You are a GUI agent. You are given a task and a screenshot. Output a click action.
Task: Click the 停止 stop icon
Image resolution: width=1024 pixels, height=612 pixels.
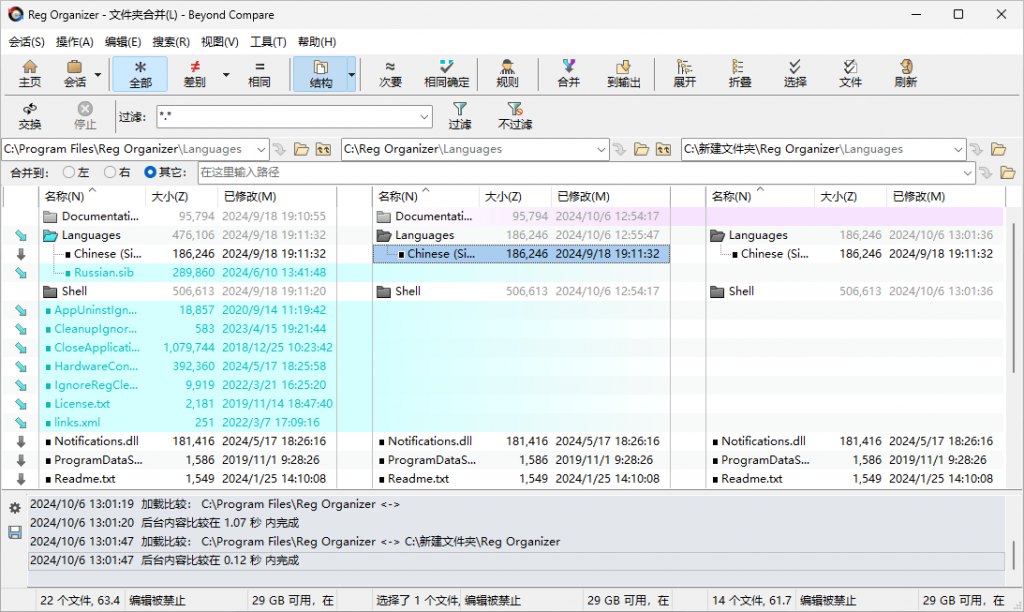pos(85,116)
